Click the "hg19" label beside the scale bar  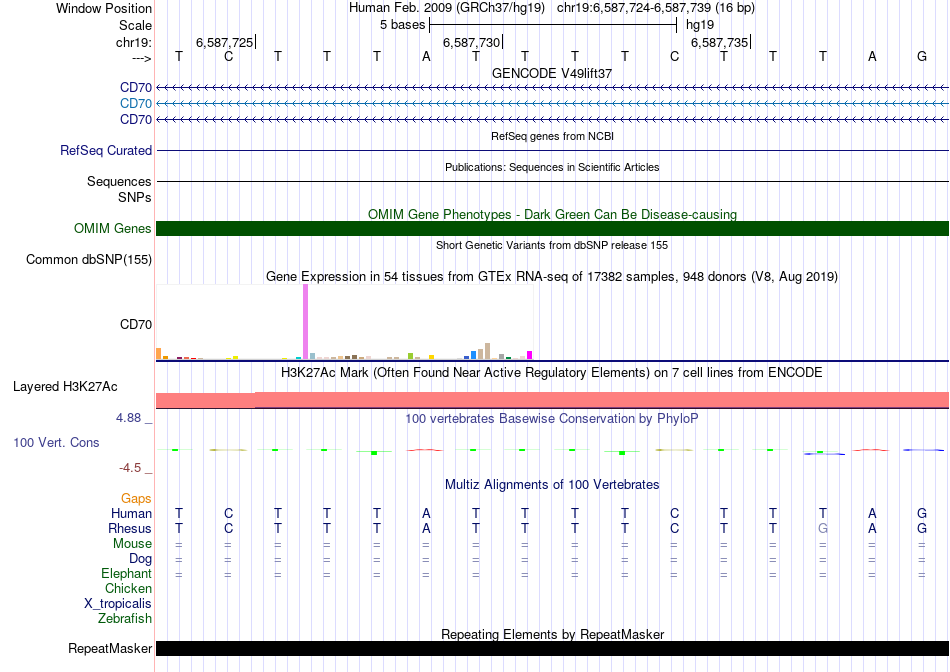pyautogui.click(x=700, y=25)
